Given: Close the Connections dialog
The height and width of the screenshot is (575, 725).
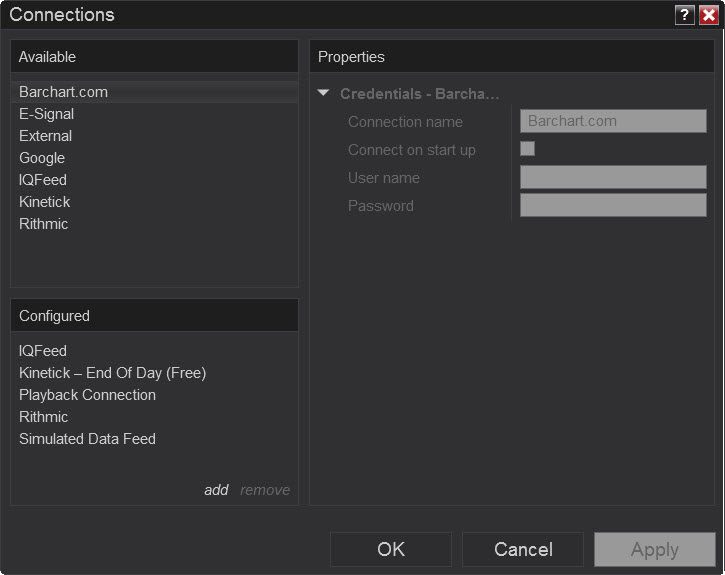Looking at the screenshot, I should pos(708,14).
